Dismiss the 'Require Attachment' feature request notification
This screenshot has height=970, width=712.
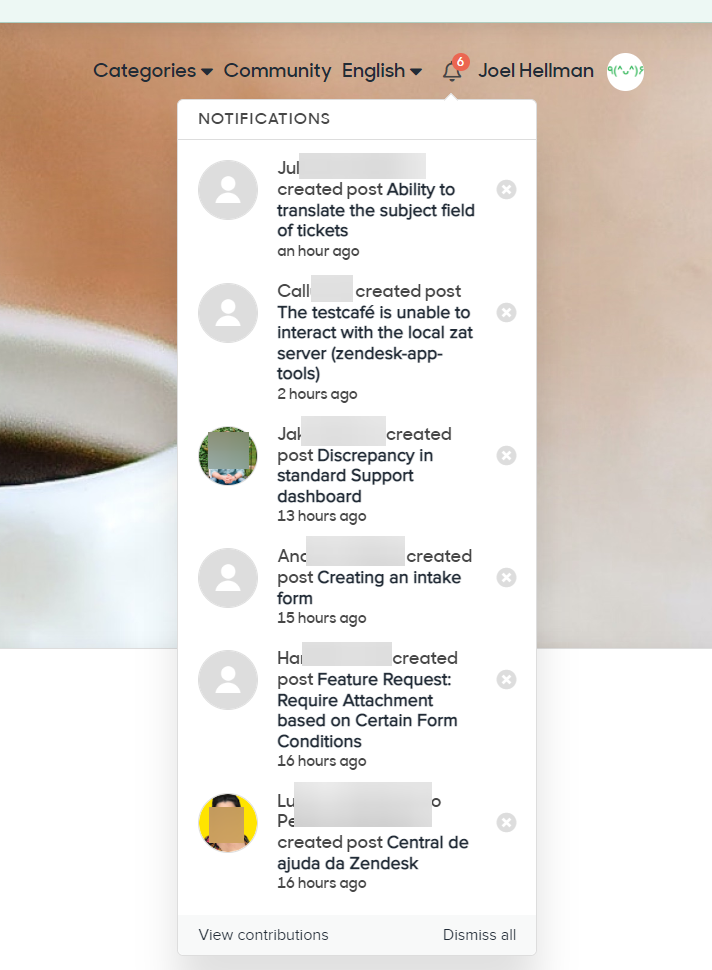[x=507, y=680]
